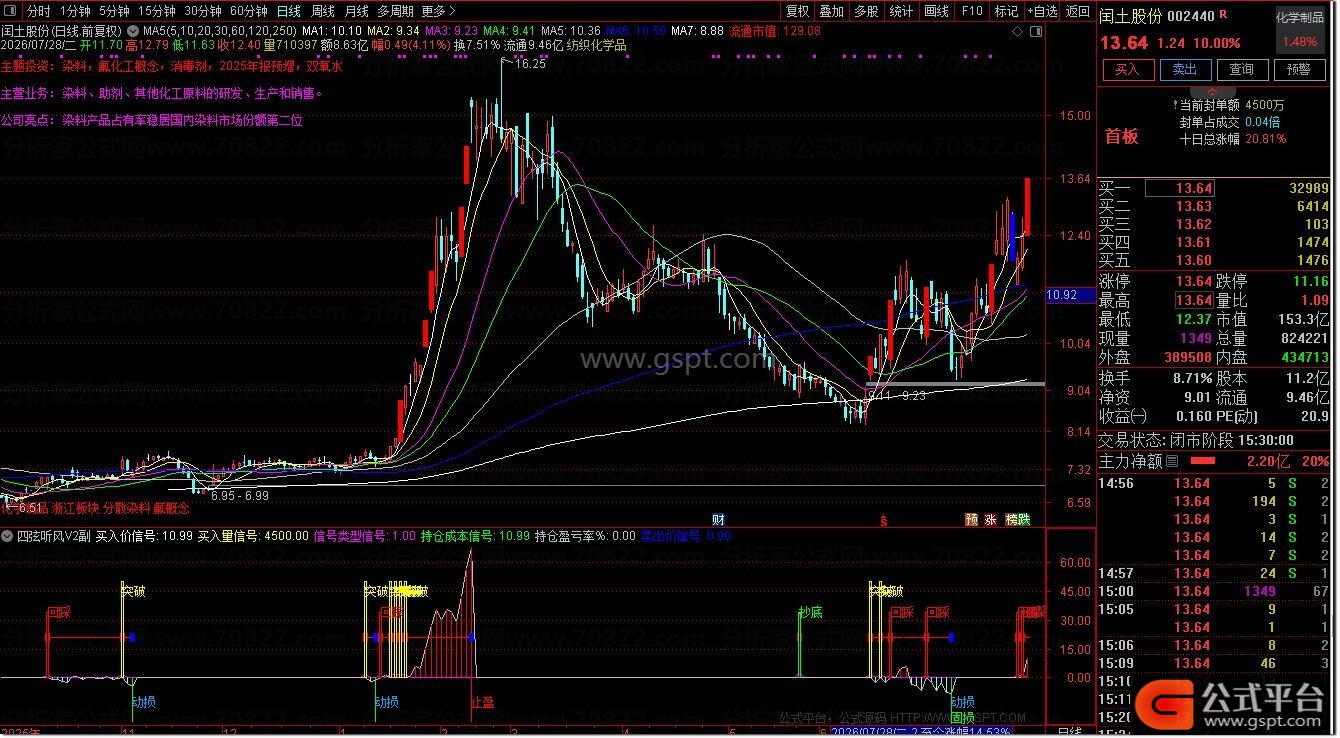Click the 内盘 value 434713
1340x738 pixels.
pos(1303,357)
